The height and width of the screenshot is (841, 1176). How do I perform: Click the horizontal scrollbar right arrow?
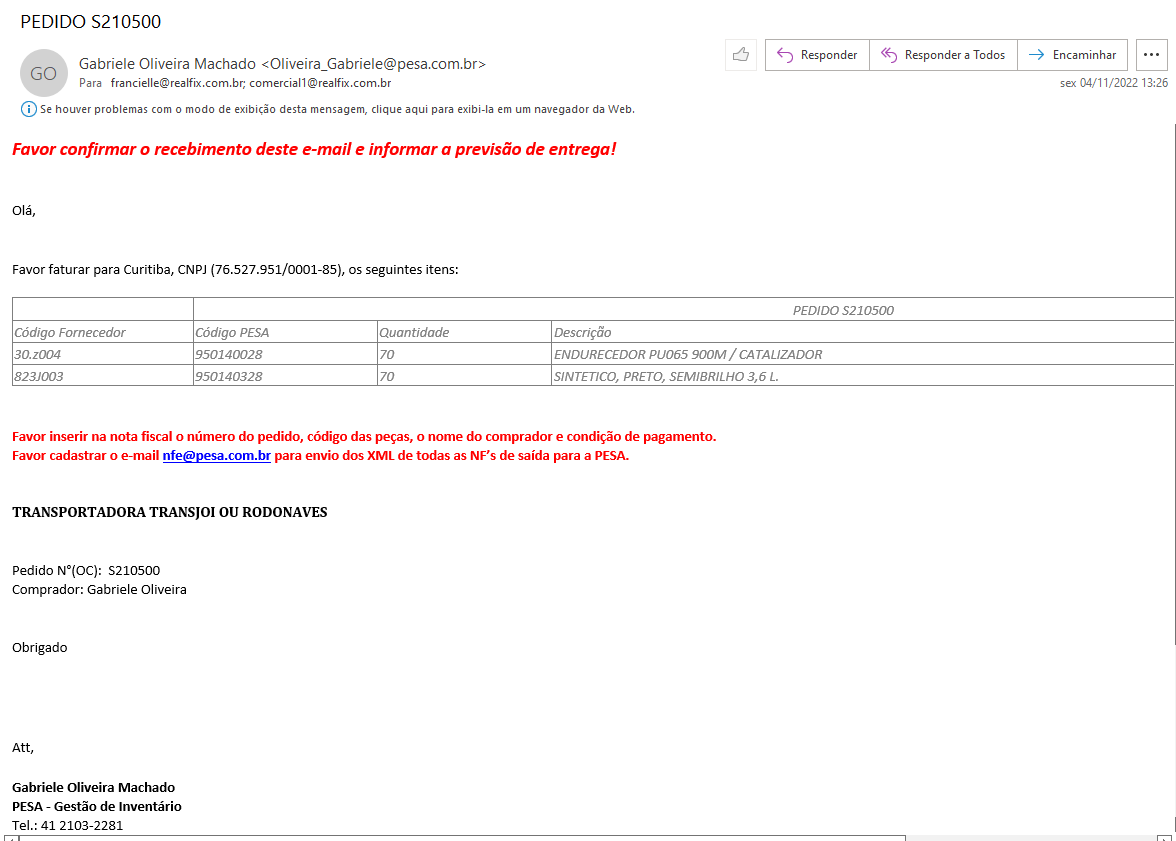(1166, 837)
